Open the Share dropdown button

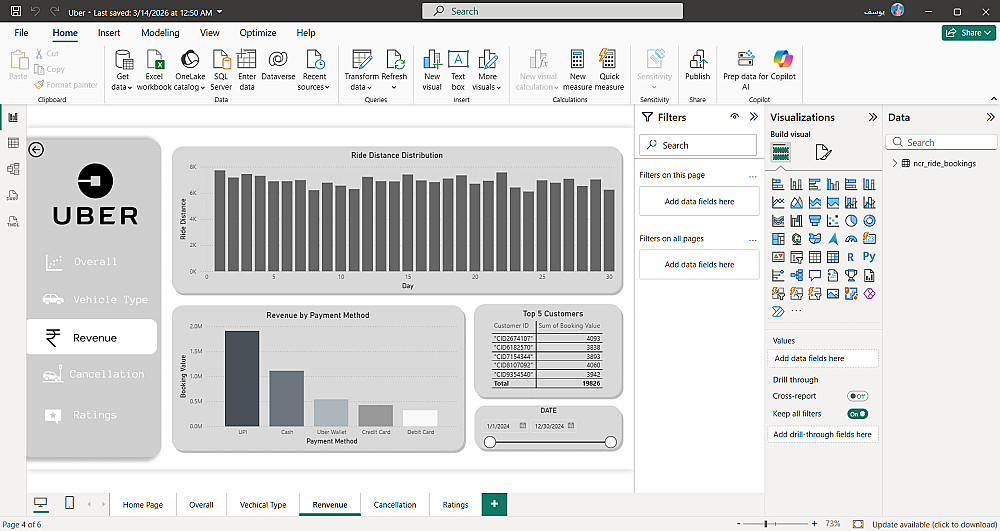point(969,33)
